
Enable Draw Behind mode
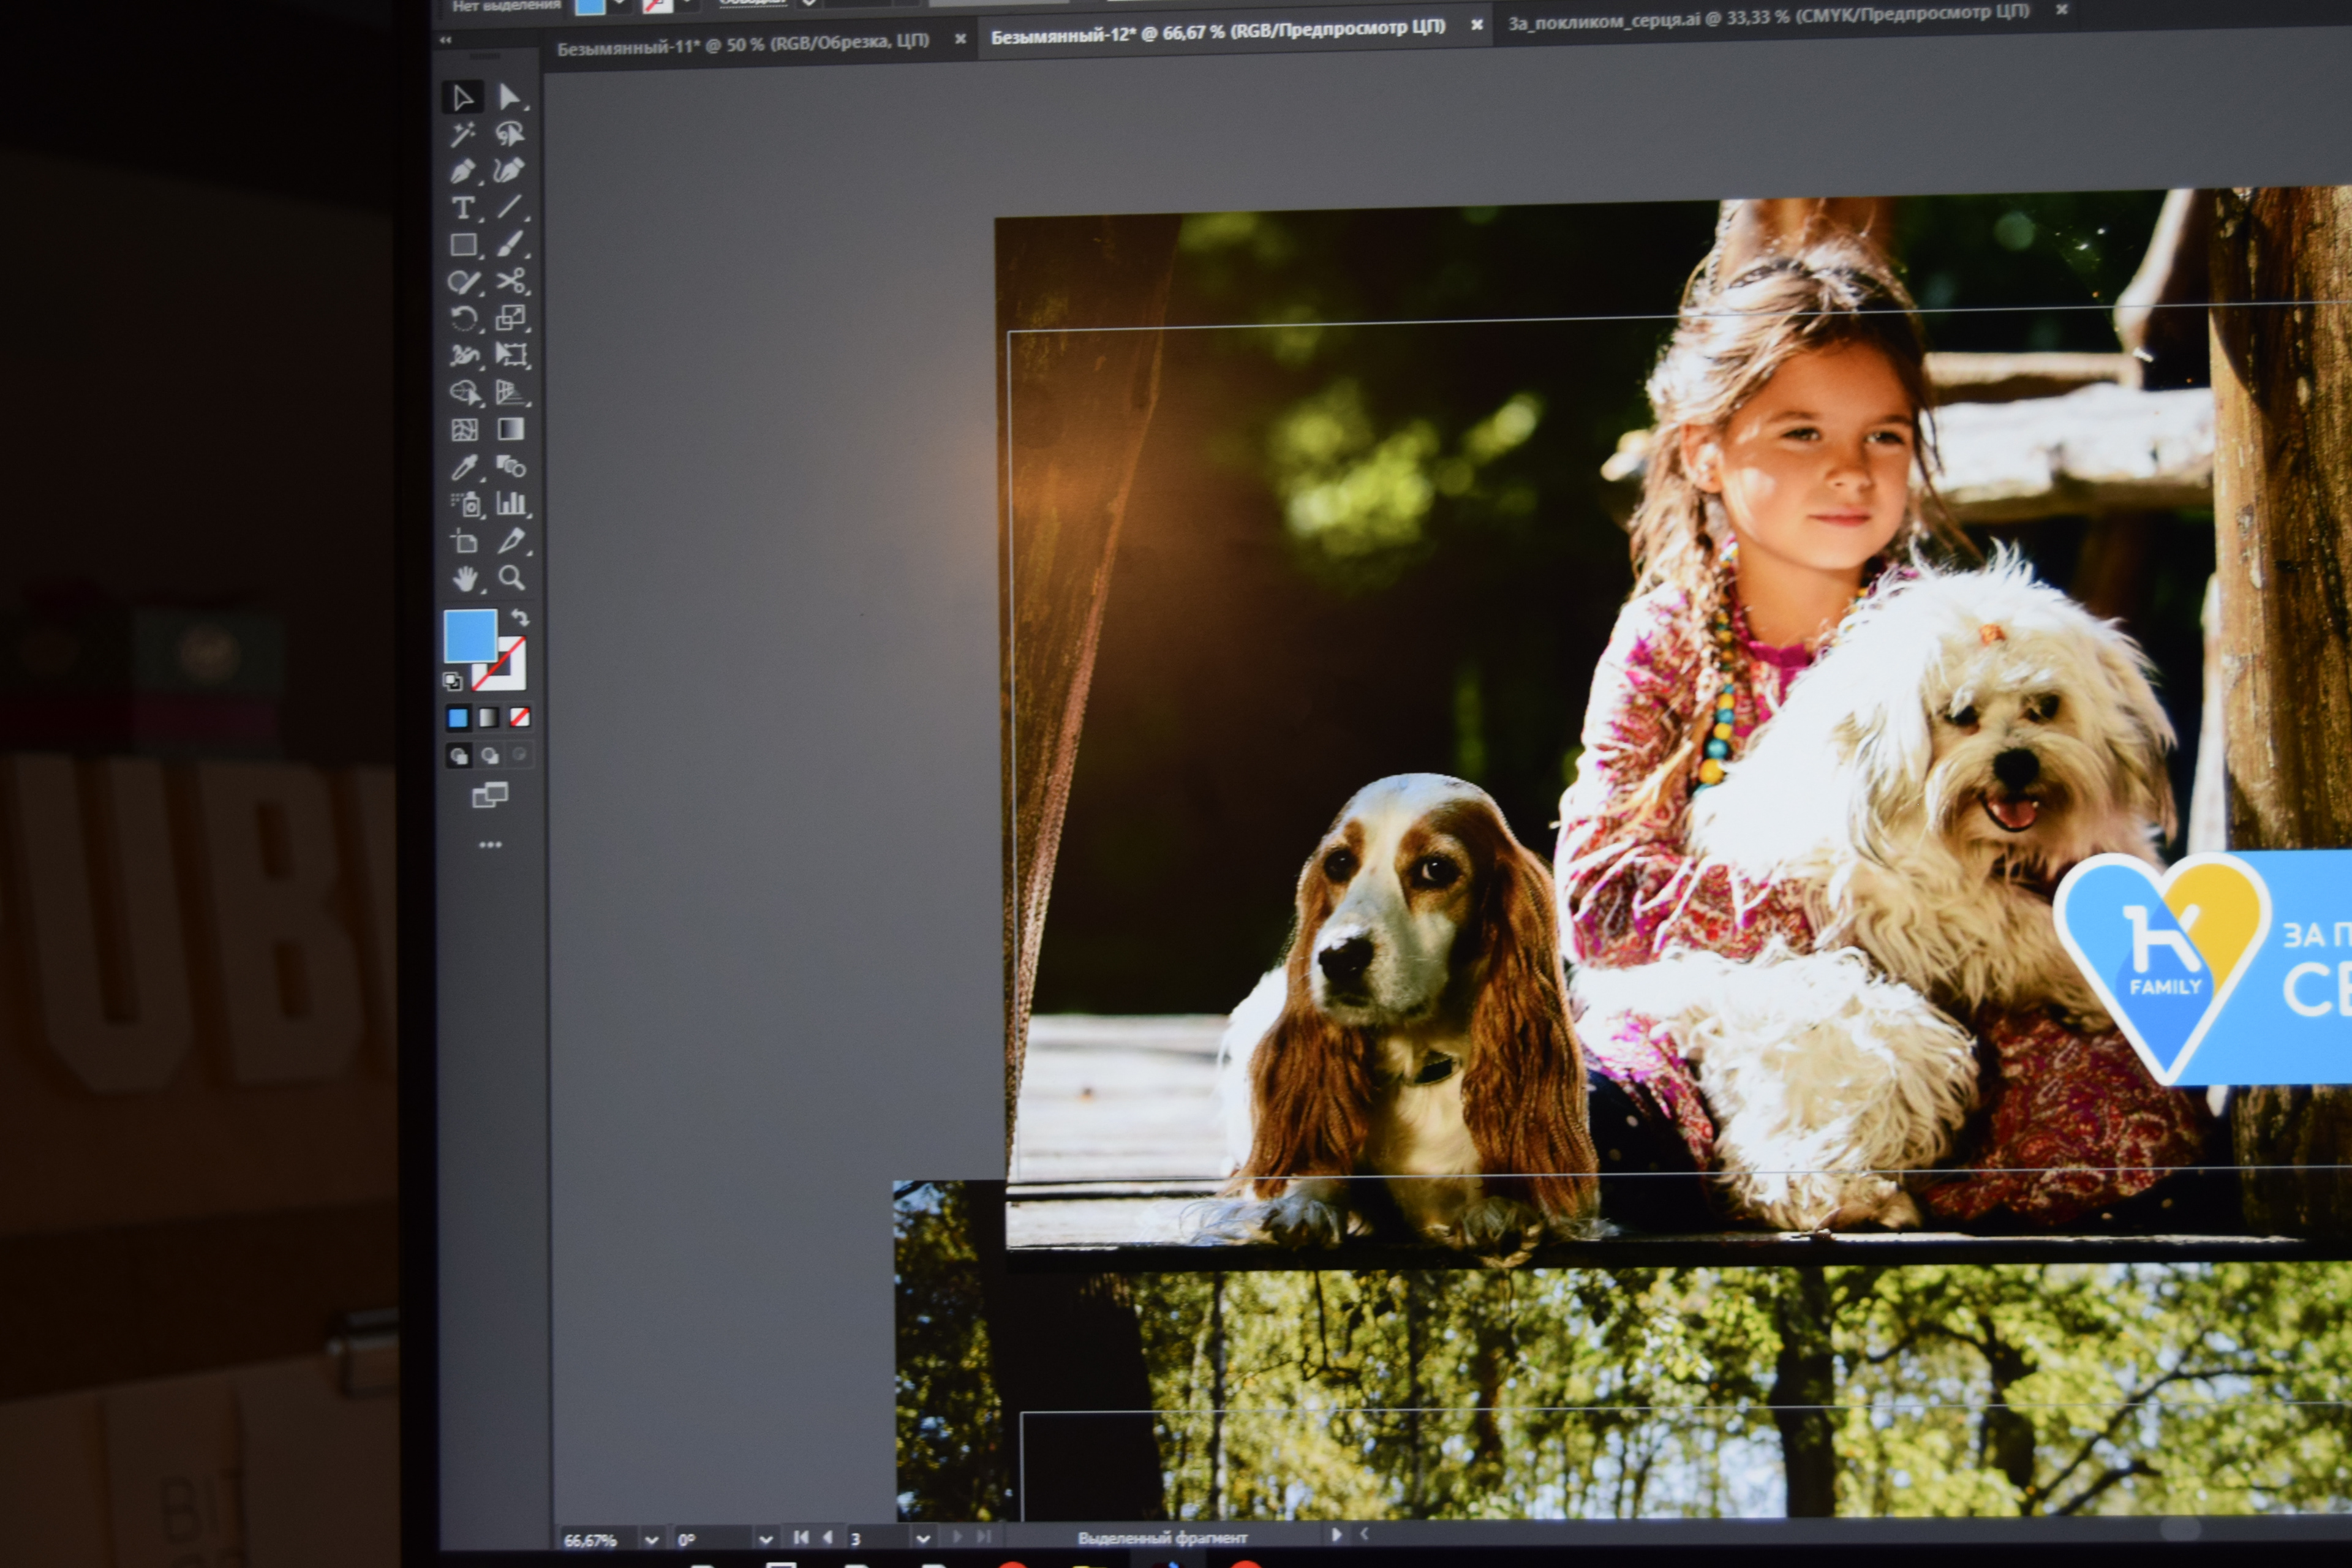click(x=490, y=756)
